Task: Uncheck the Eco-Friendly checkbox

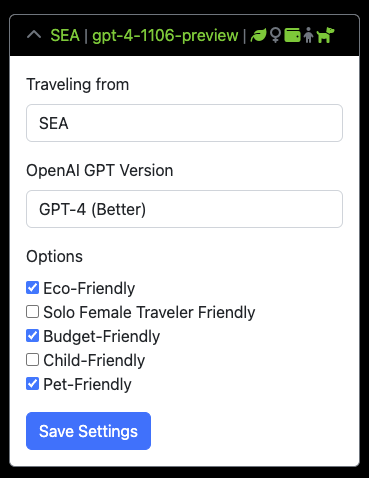Action: 32,288
